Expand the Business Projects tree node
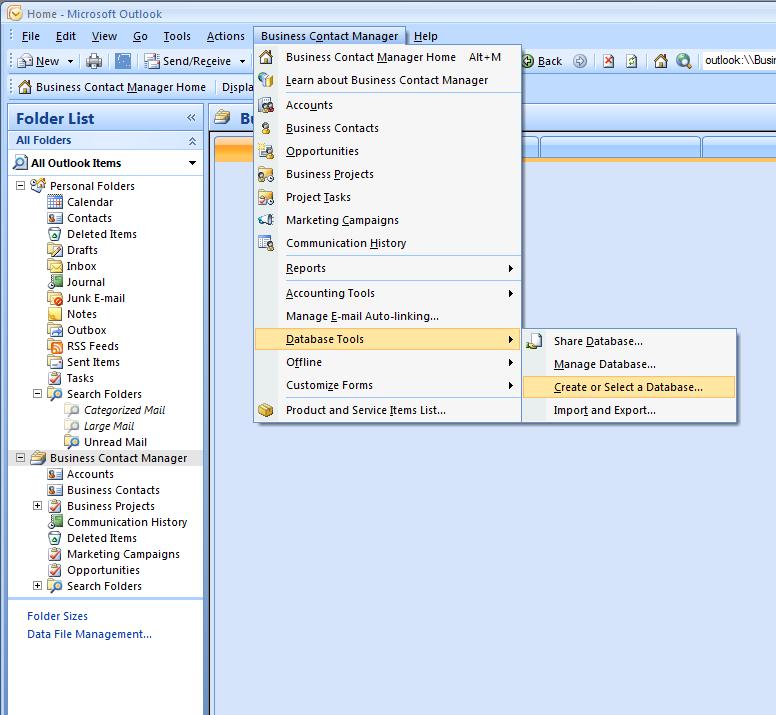The height and width of the screenshot is (715, 776). click(38, 506)
